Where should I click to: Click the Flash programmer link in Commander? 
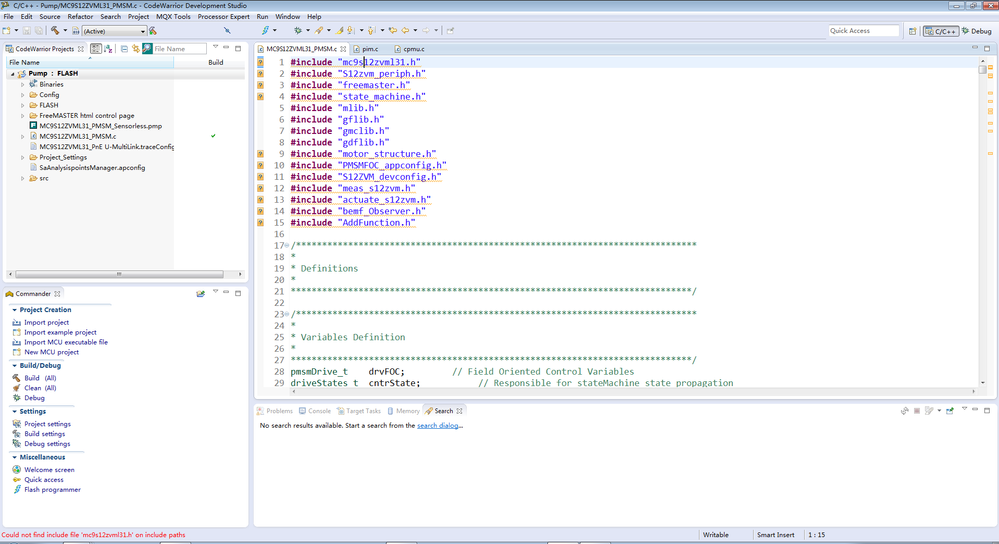52,490
